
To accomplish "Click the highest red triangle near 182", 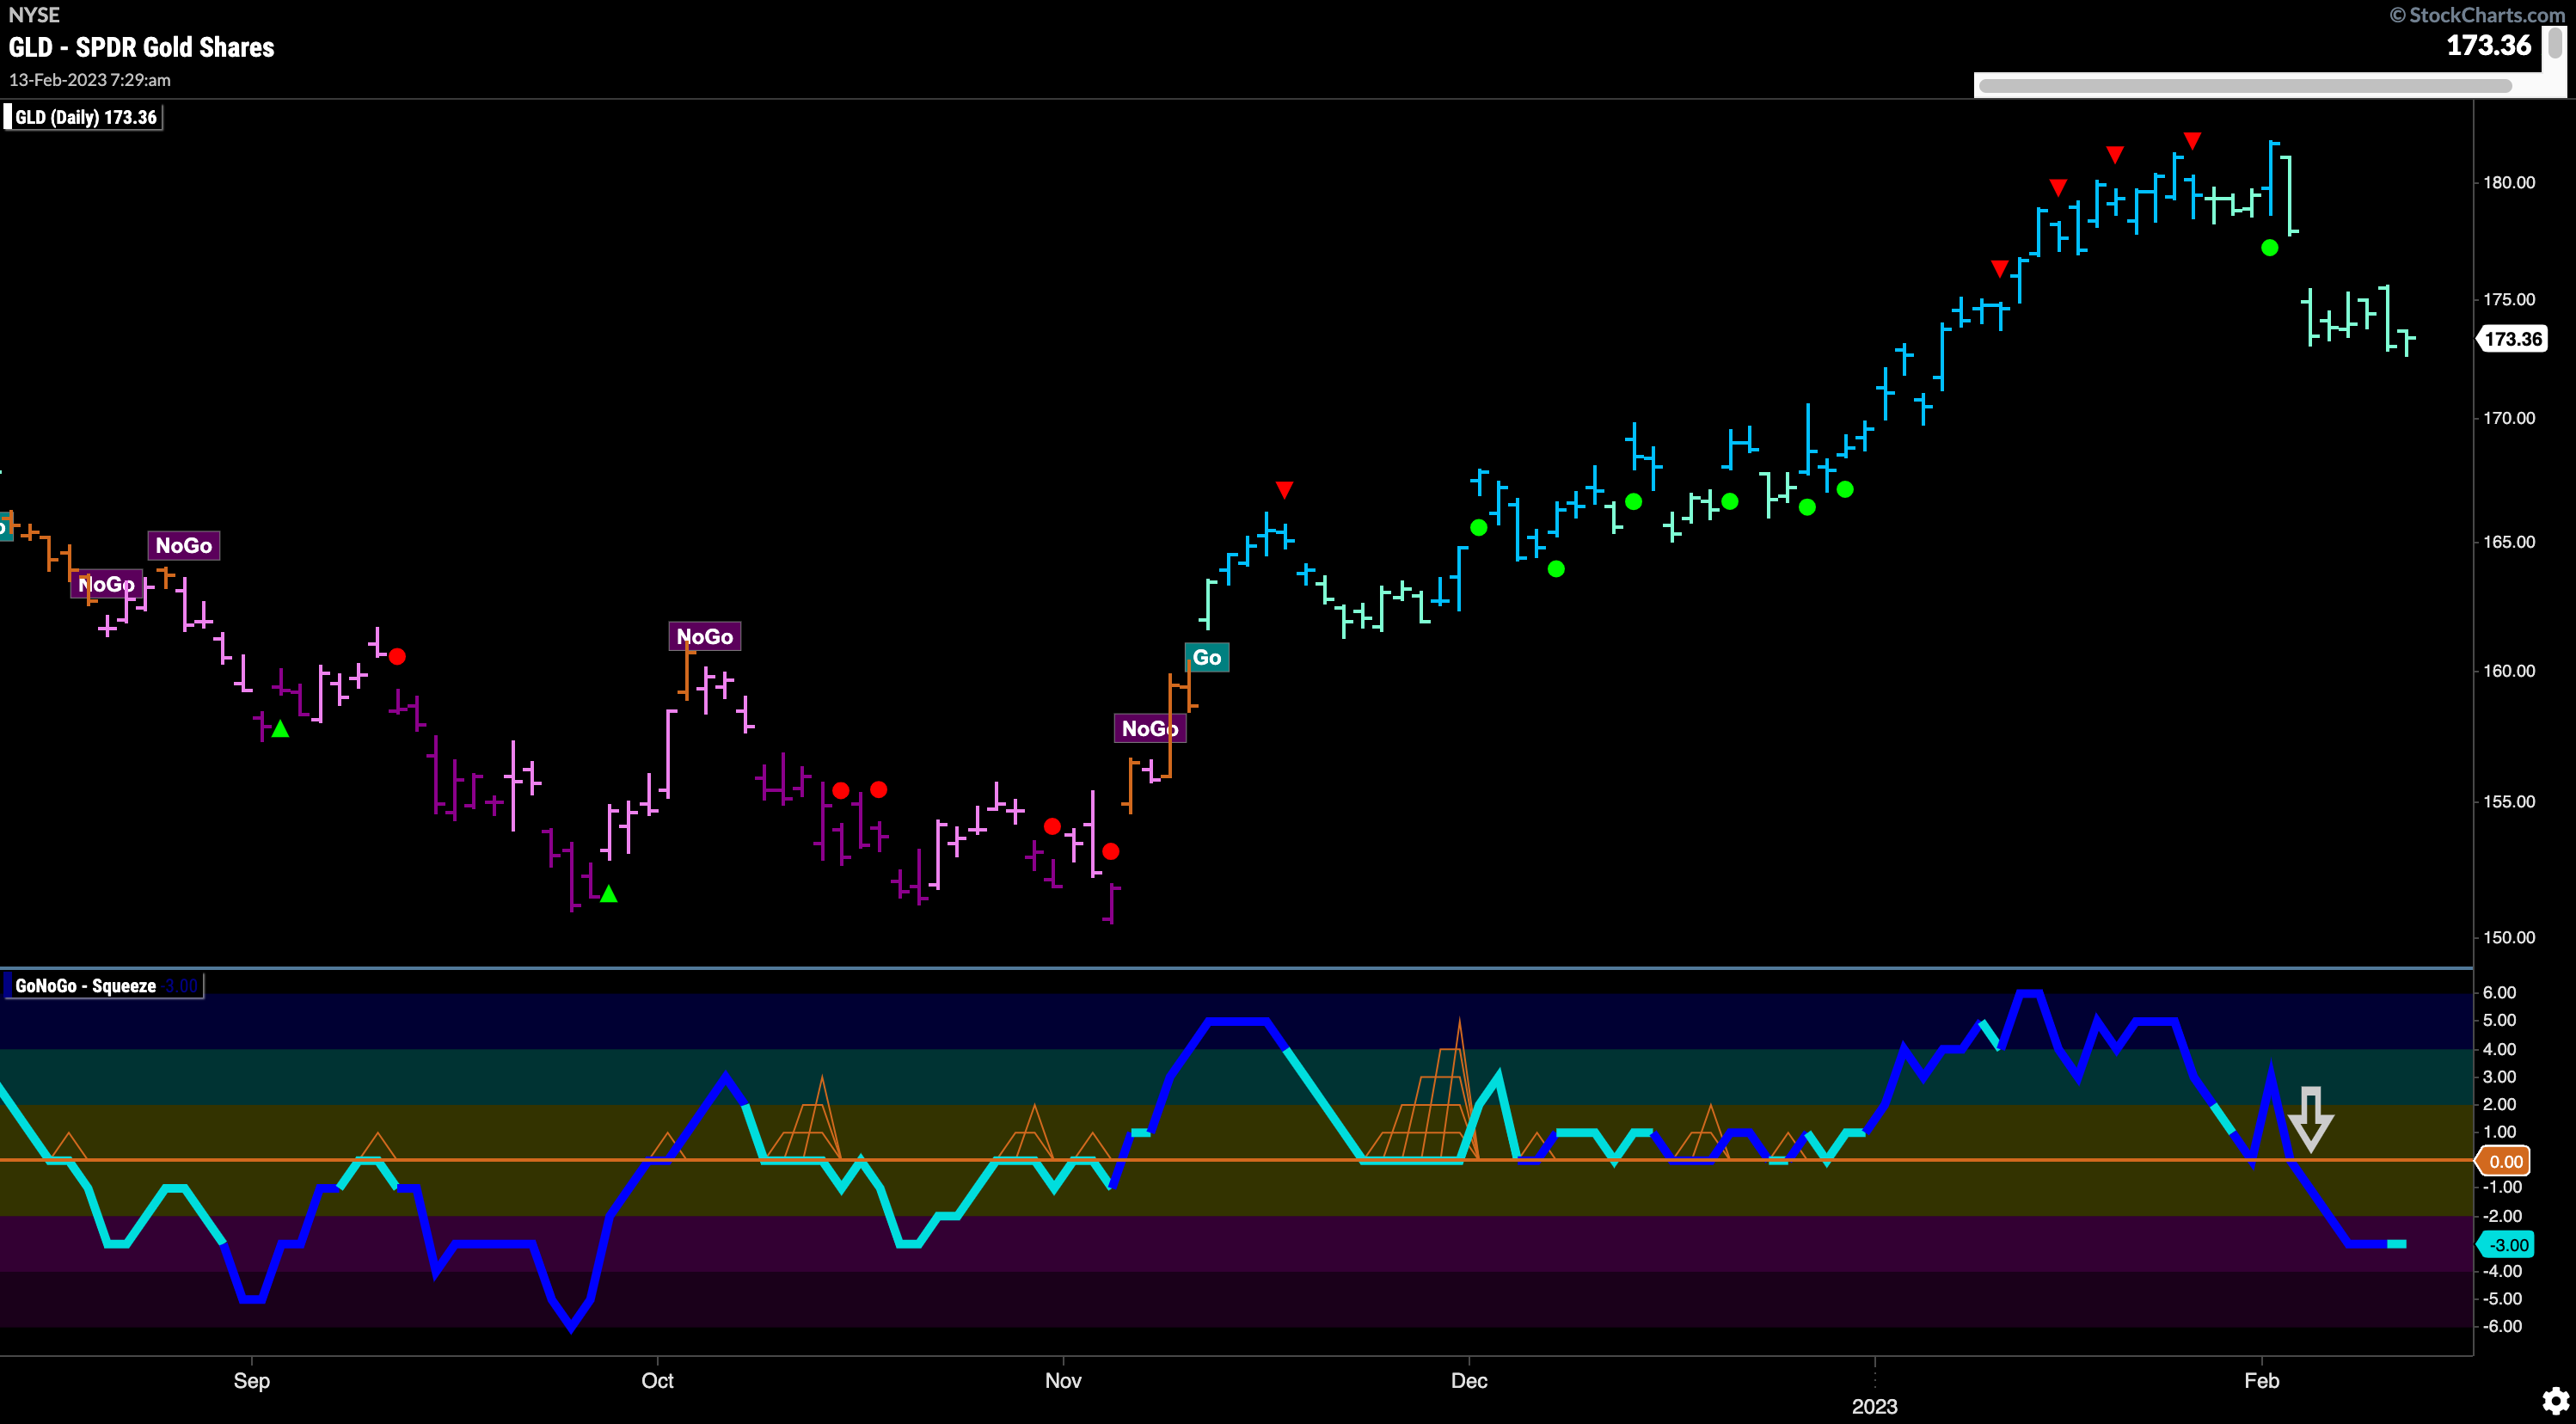I will [x=2193, y=141].
